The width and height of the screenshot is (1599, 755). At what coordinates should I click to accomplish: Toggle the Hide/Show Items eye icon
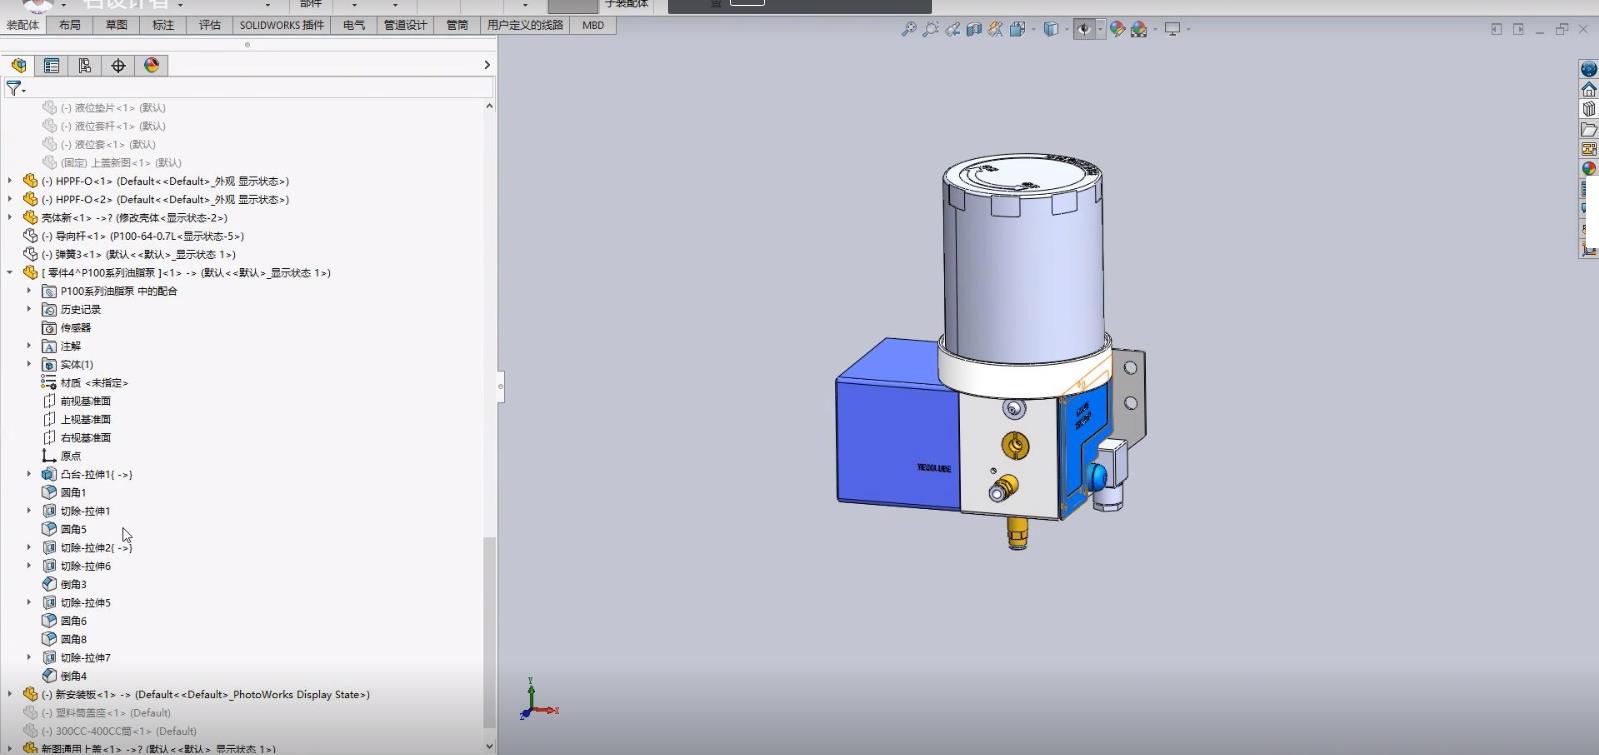[1084, 29]
